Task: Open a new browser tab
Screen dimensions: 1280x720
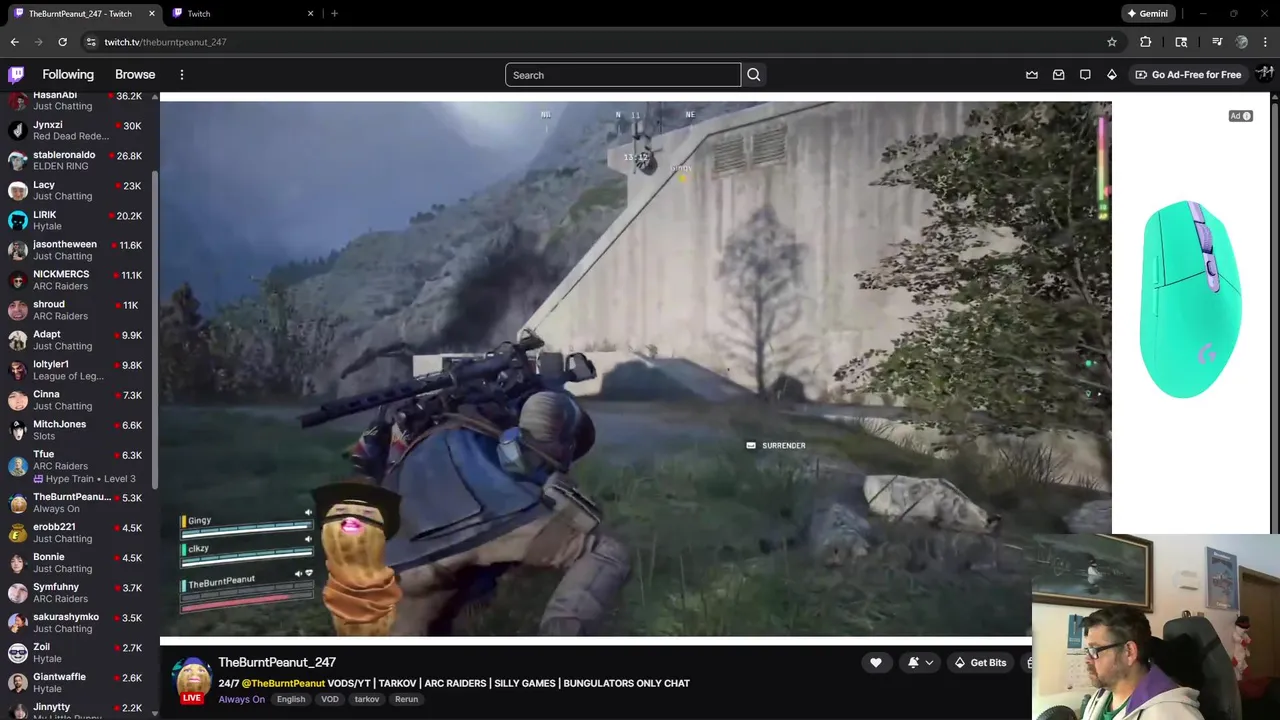Action: pos(334,13)
